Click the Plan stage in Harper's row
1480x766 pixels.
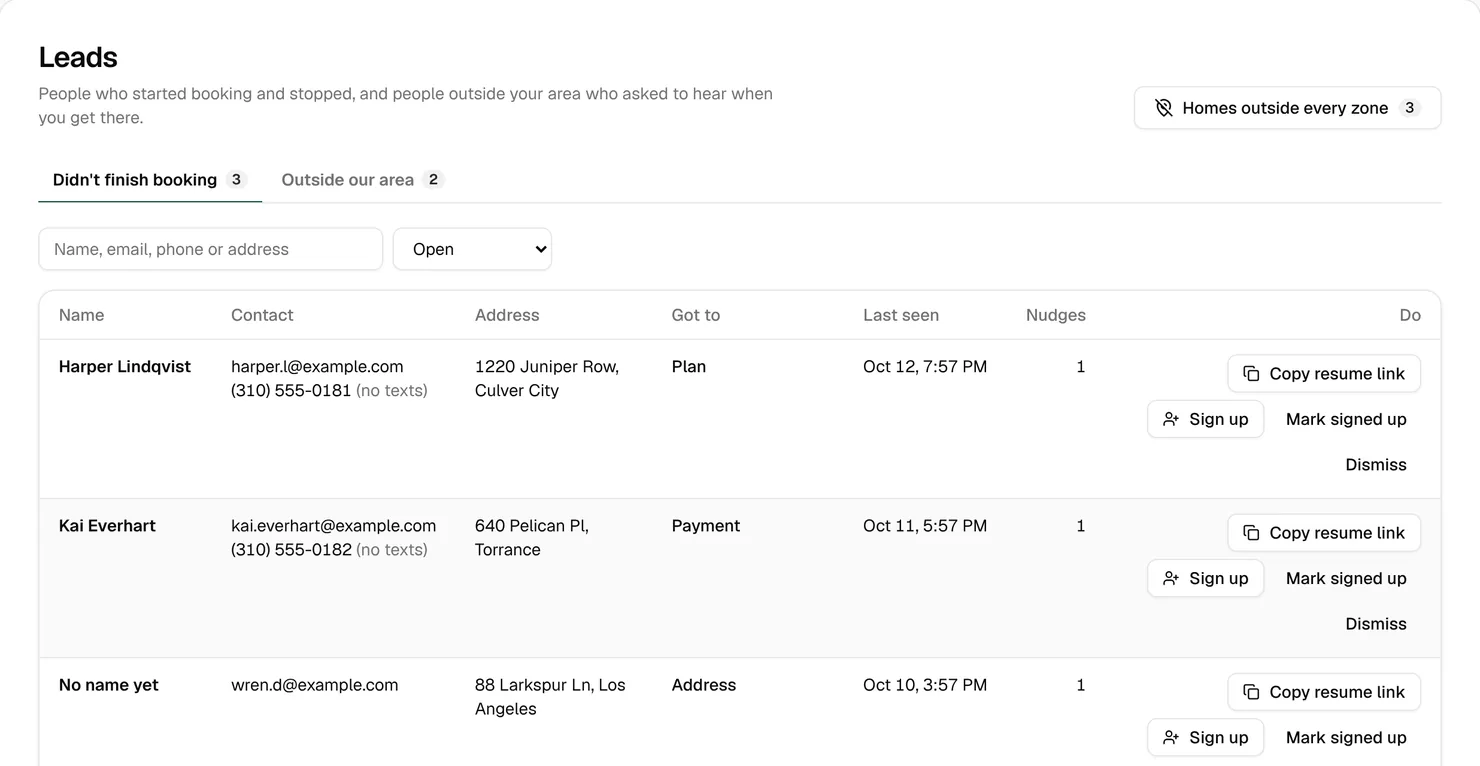pos(689,367)
